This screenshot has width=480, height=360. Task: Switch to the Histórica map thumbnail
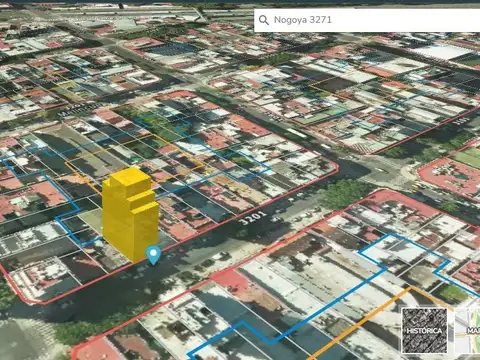tap(424, 330)
